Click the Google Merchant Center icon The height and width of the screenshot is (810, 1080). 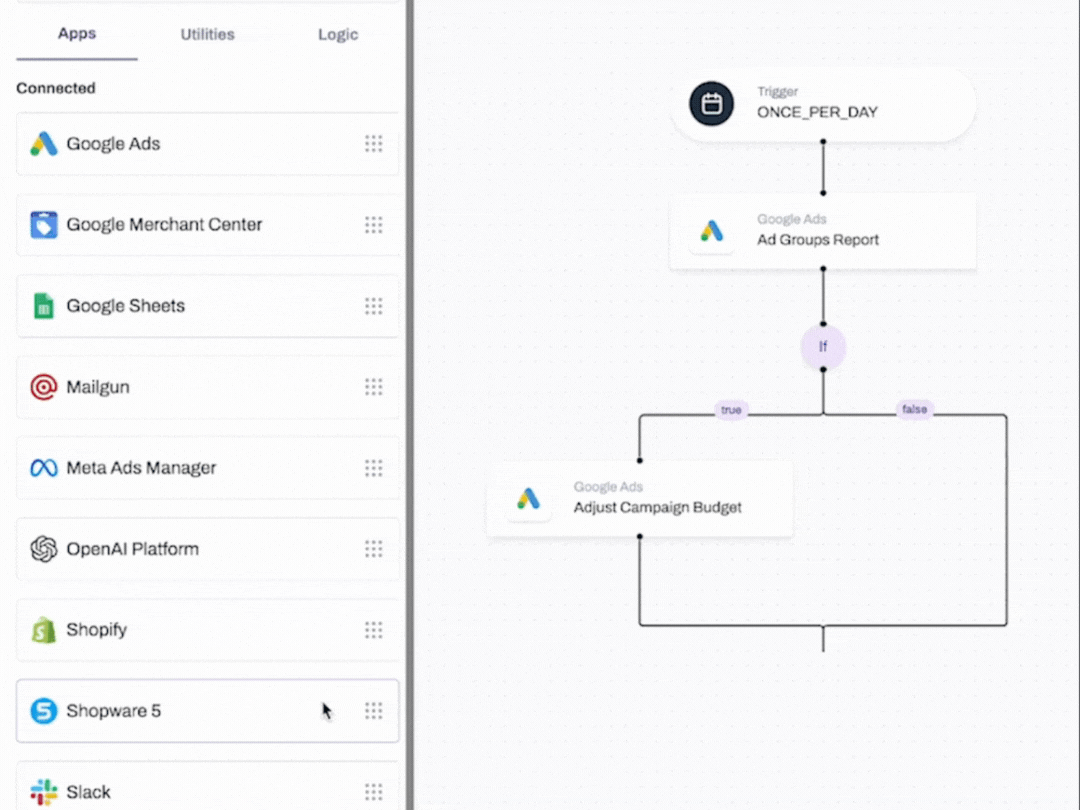(43, 225)
